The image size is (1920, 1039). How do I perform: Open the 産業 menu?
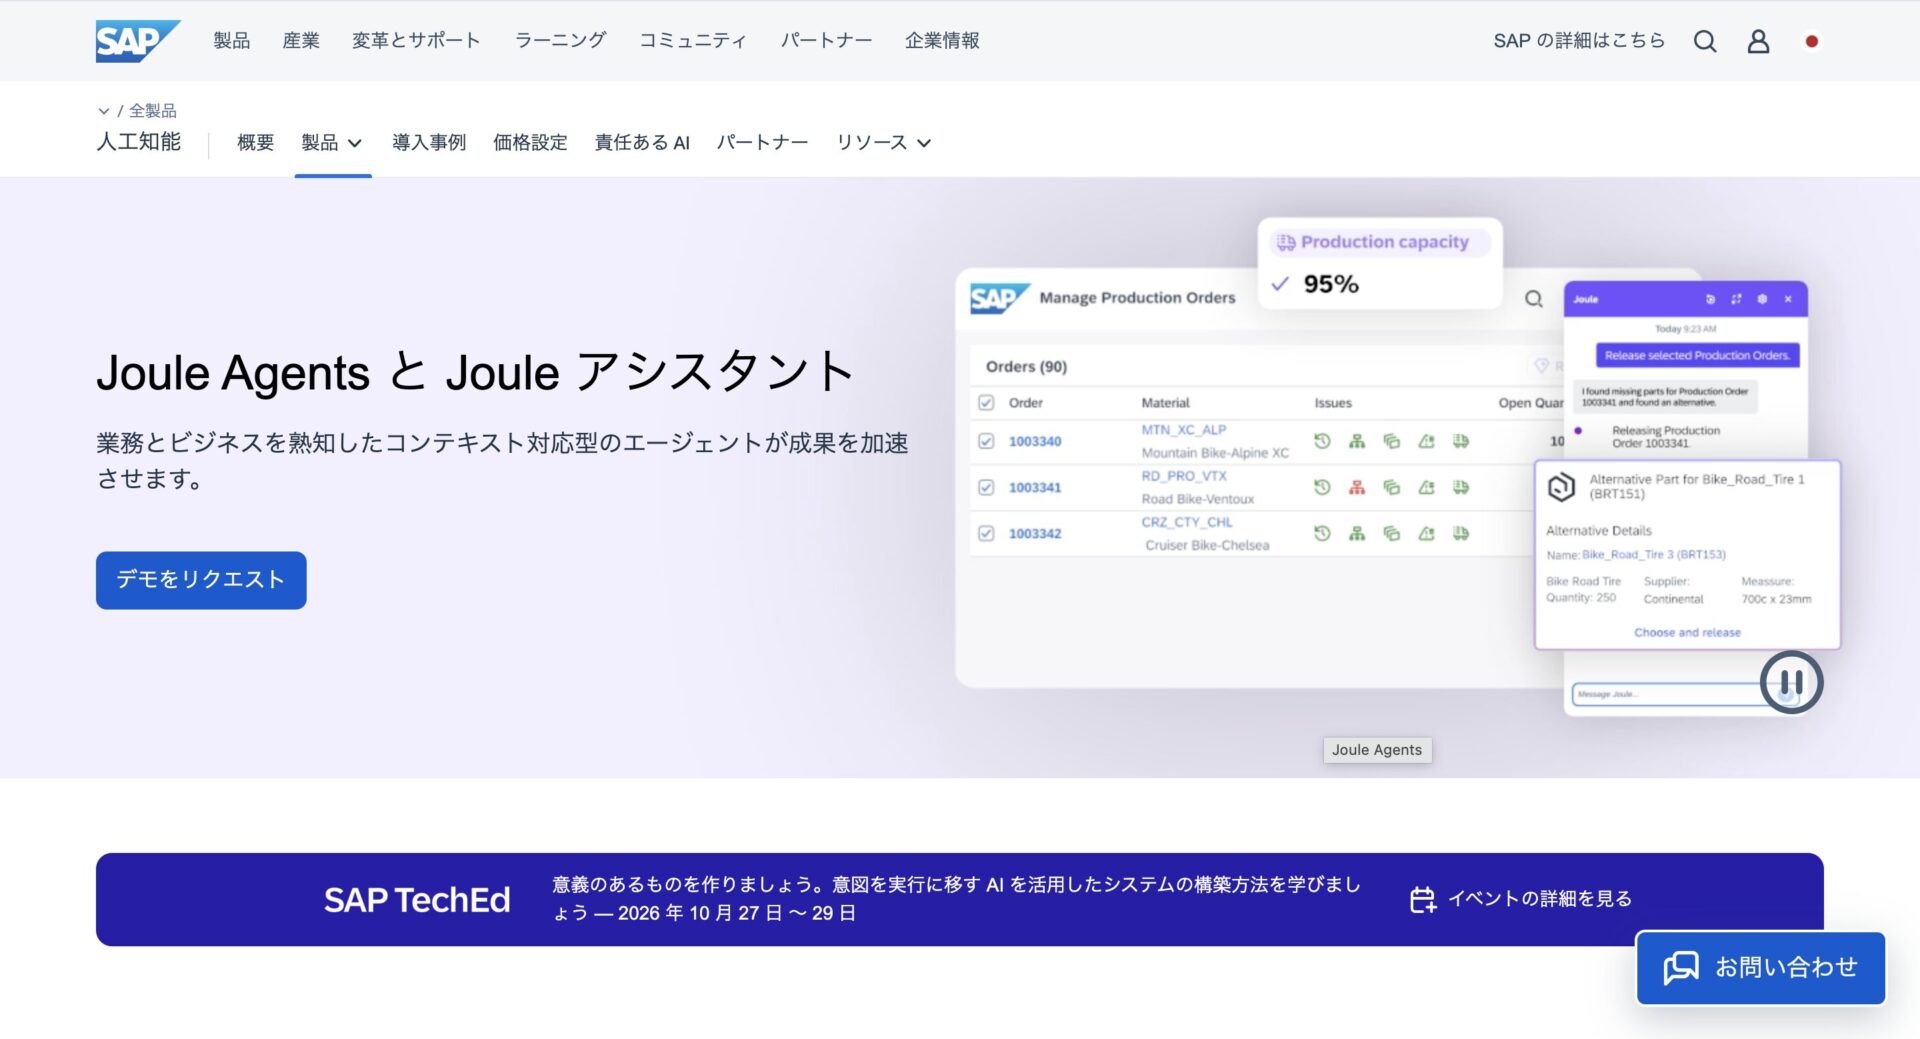click(301, 41)
